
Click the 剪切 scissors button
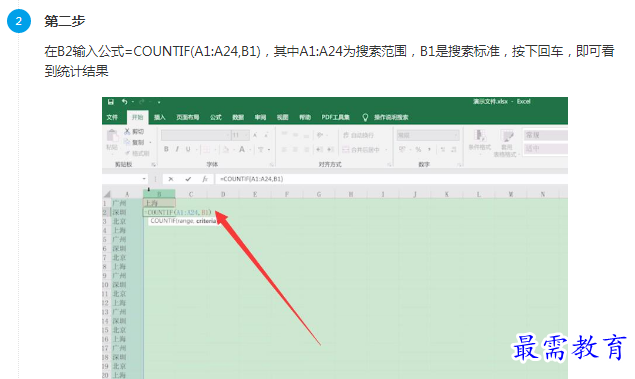134,131
